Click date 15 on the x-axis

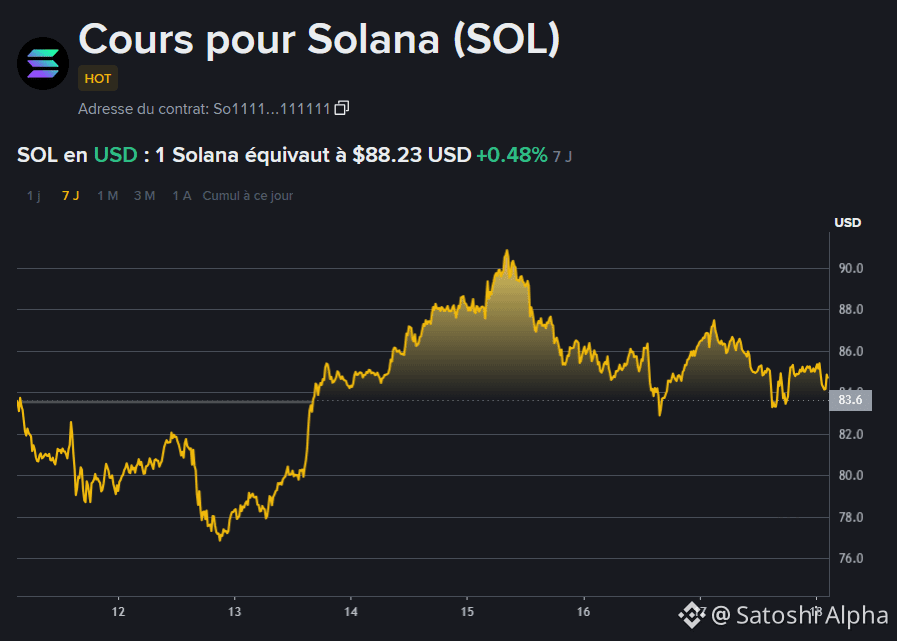click(x=467, y=612)
